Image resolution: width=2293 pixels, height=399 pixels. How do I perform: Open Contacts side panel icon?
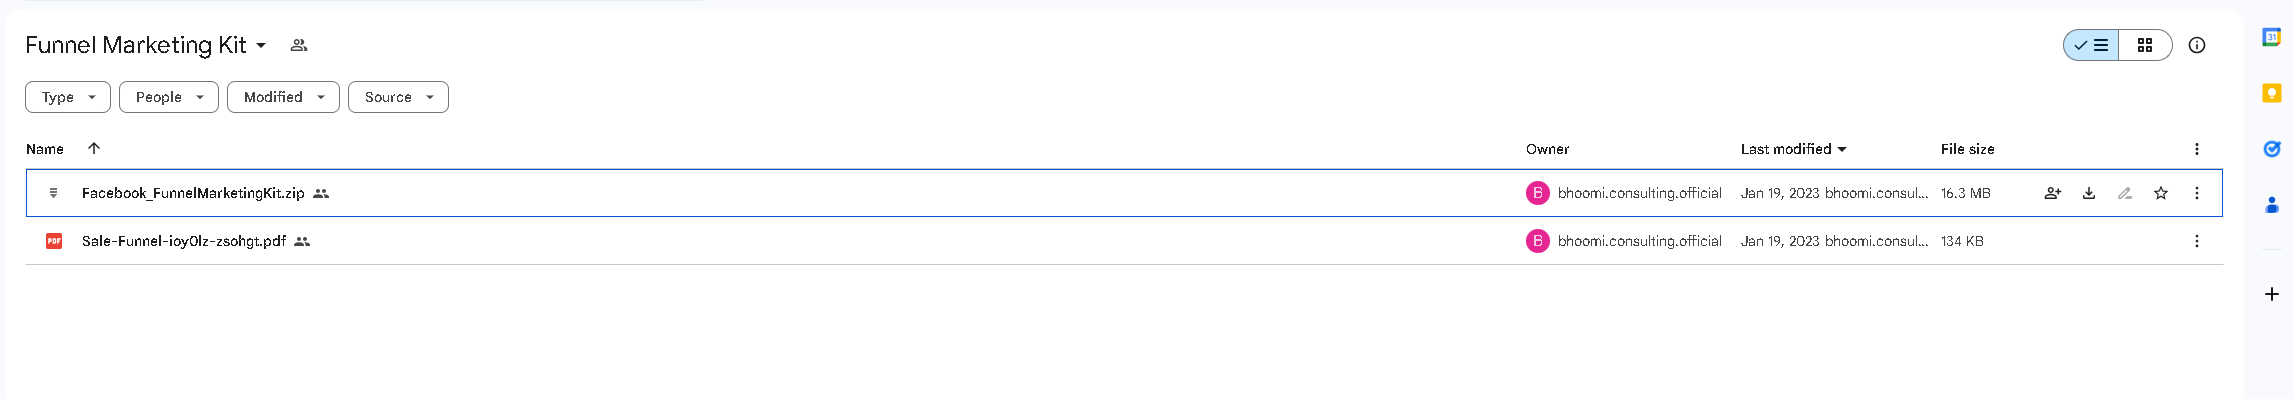coord(2271,205)
